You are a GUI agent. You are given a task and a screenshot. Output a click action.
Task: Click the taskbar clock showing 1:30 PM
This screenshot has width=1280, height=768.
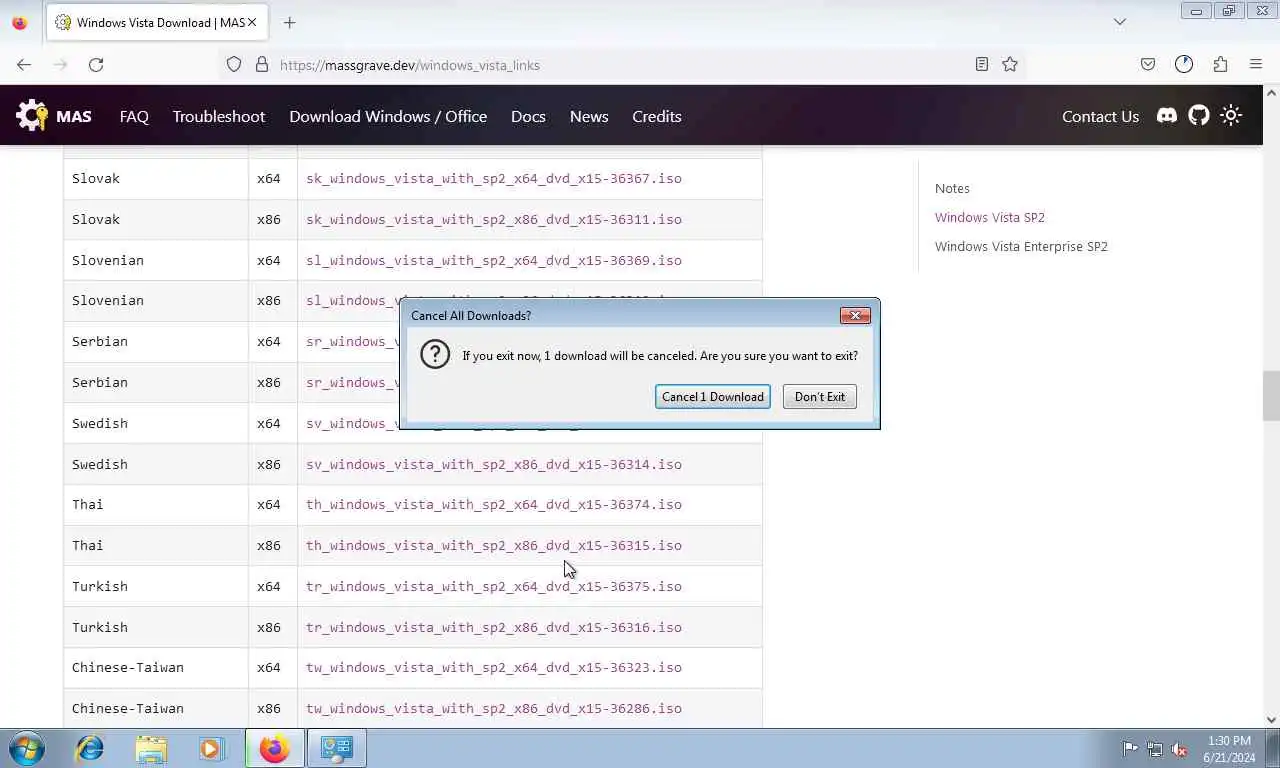[x=1230, y=749]
